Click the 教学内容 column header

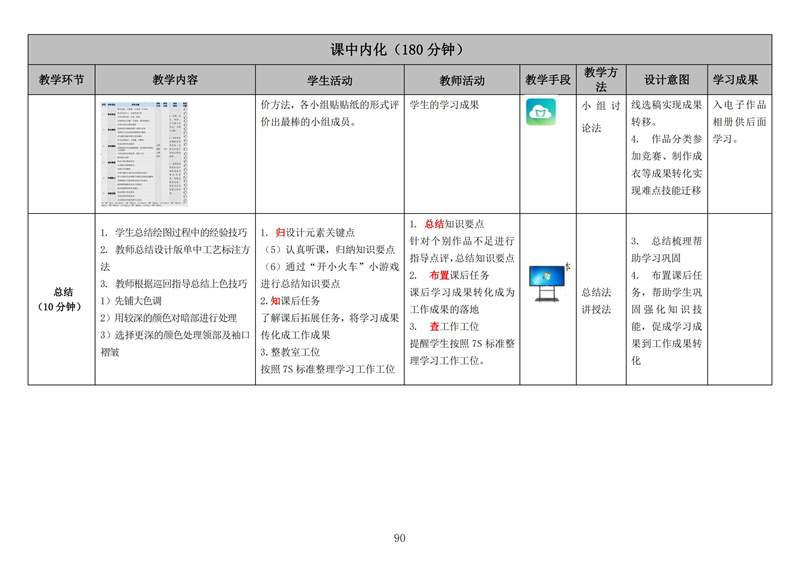click(x=175, y=80)
